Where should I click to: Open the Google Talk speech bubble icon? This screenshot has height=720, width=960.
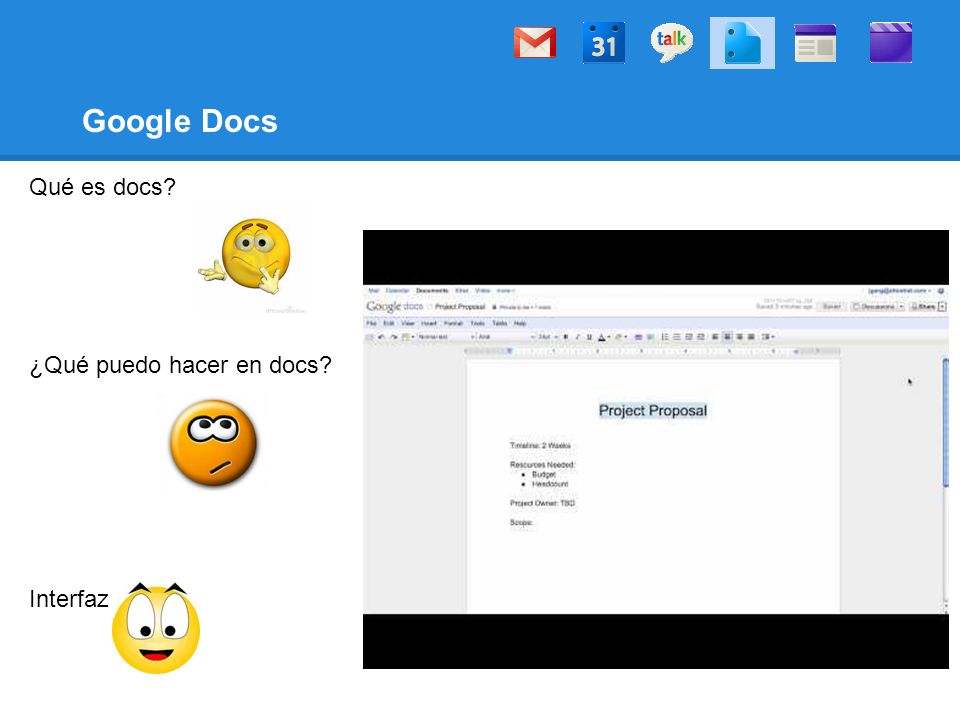click(x=672, y=42)
